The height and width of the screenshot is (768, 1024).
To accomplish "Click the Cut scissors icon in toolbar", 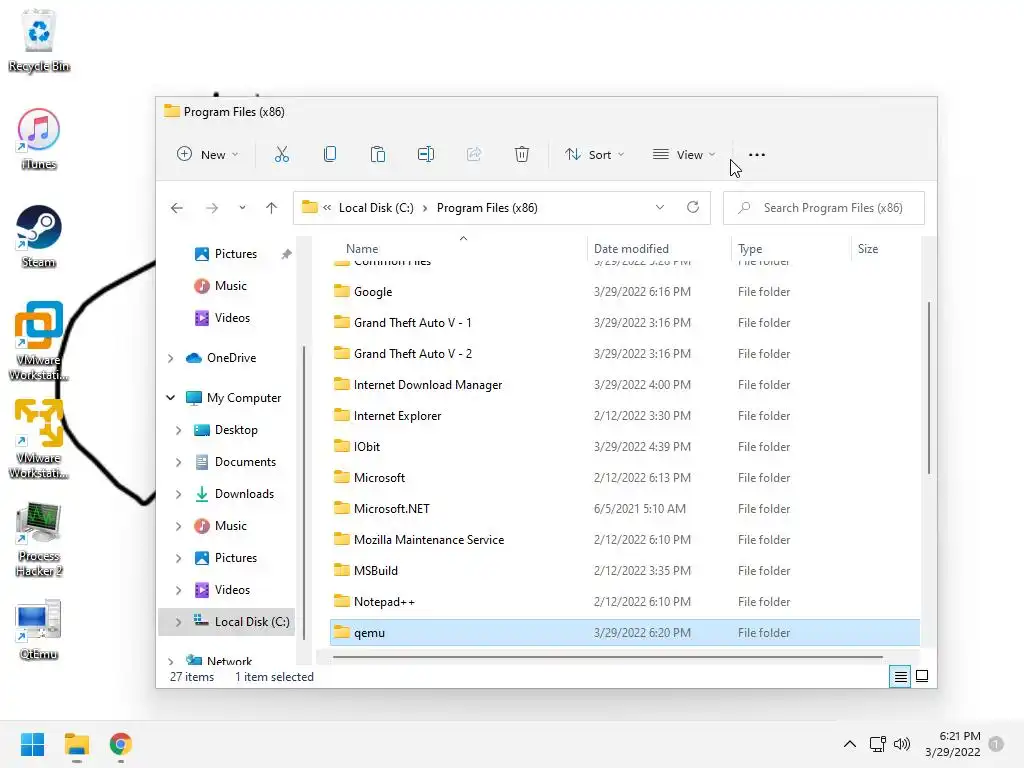I will [x=281, y=155].
